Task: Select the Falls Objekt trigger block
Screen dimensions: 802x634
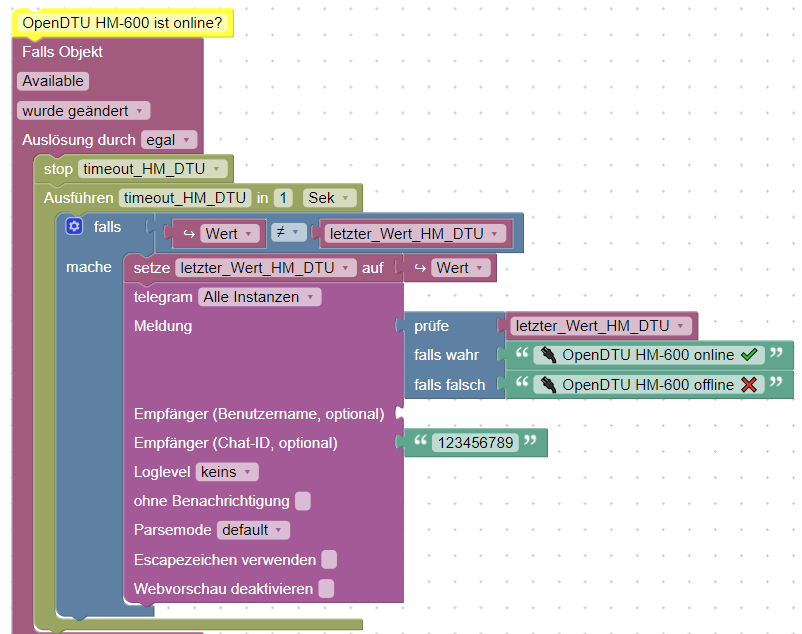Action: click(62, 52)
